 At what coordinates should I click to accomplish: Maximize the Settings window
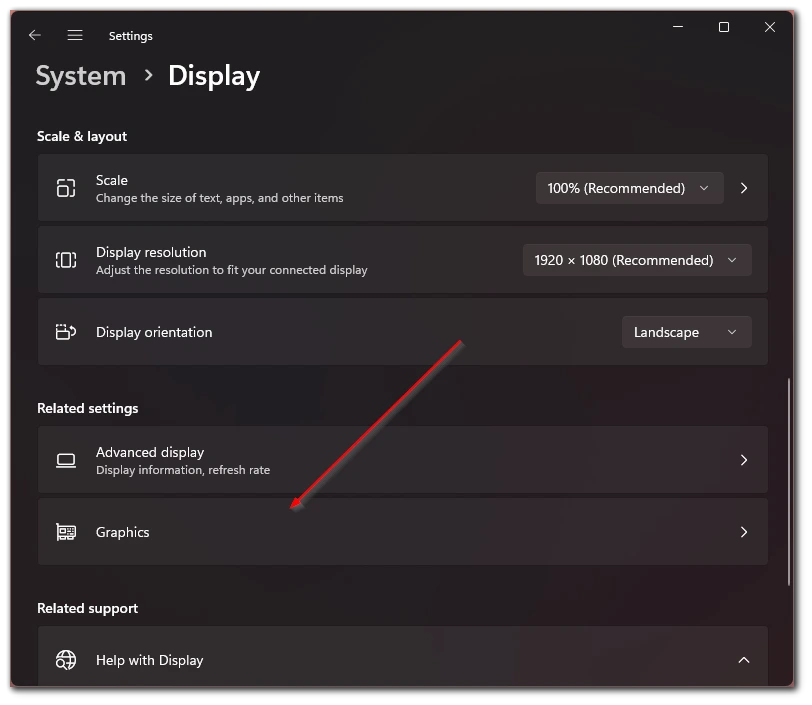pos(724,27)
